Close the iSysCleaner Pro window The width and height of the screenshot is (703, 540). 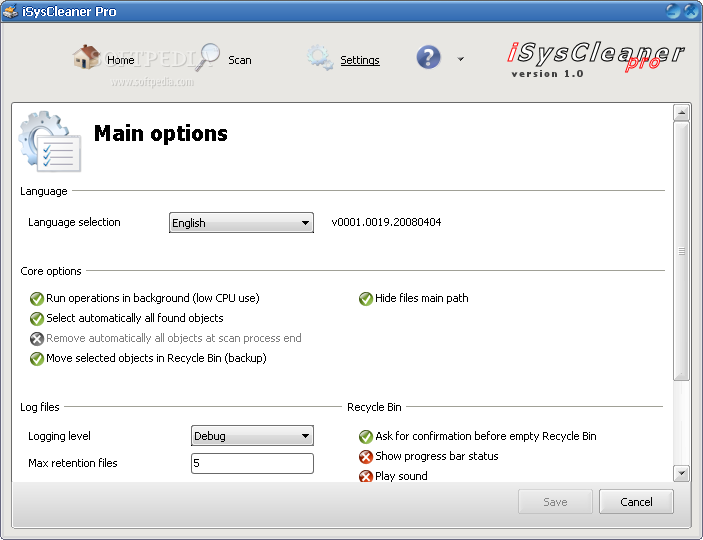[x=691, y=11]
